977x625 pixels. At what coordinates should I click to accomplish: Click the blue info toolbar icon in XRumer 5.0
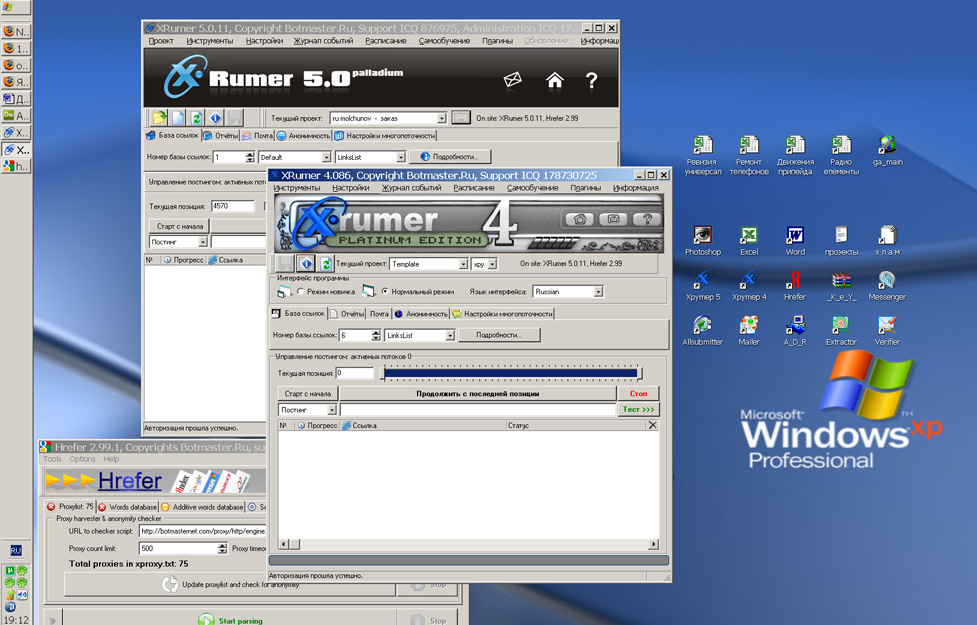coord(215,118)
